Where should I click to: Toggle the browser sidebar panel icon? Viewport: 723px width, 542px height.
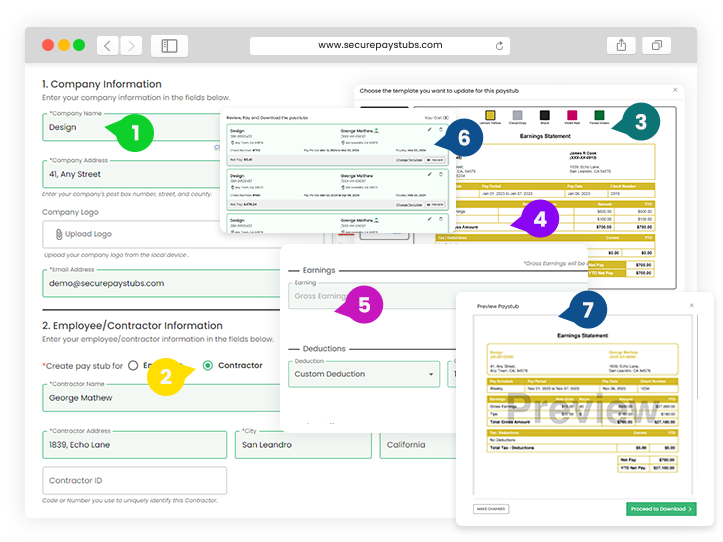coord(169,46)
